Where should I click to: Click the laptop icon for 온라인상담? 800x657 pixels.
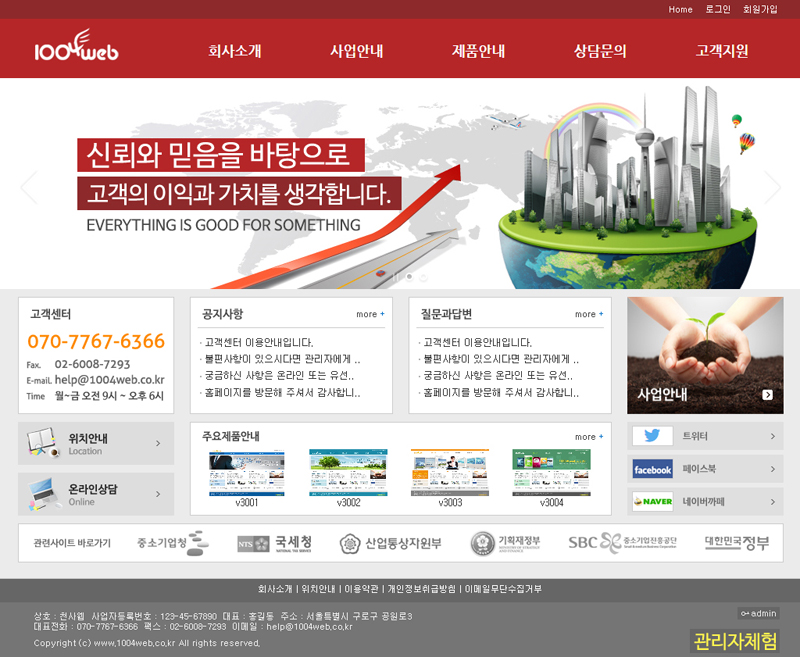(x=42, y=494)
